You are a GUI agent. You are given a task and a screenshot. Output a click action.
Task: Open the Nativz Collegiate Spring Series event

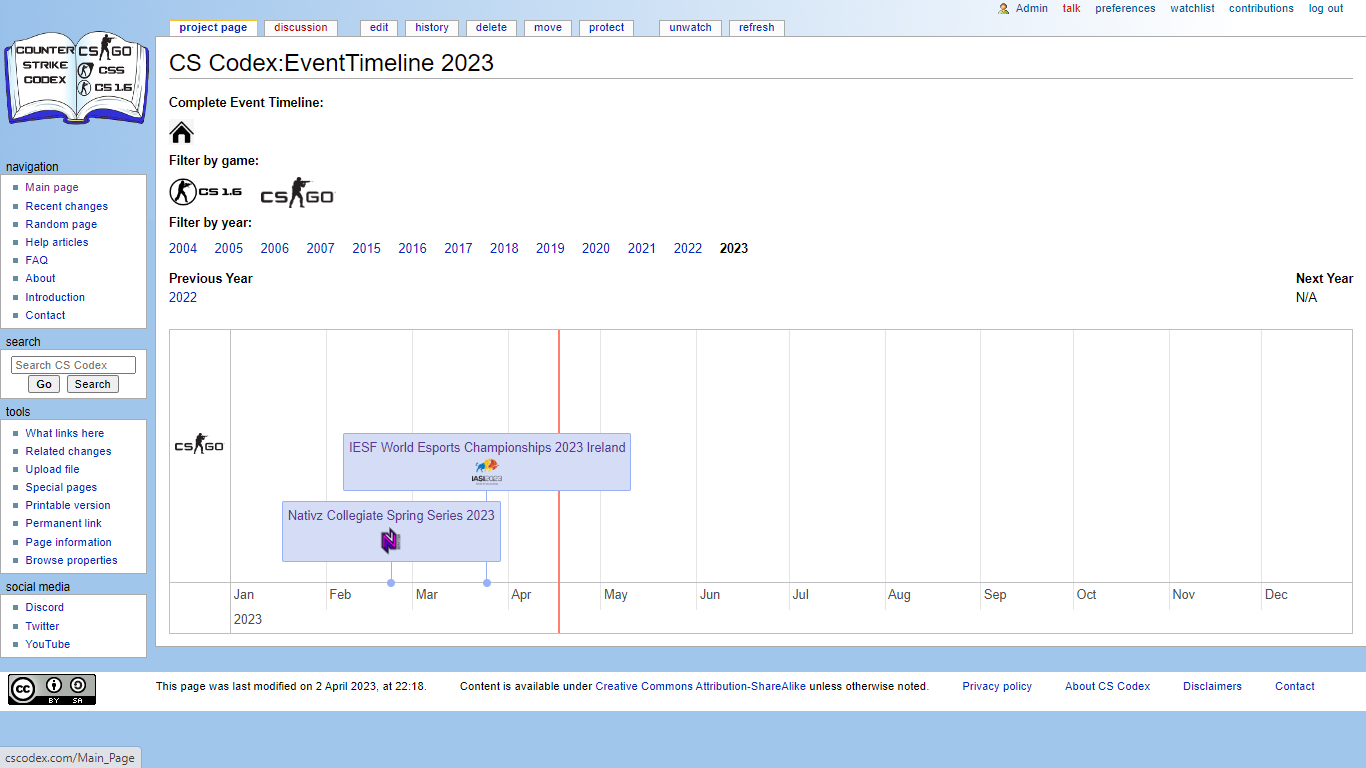(x=391, y=515)
